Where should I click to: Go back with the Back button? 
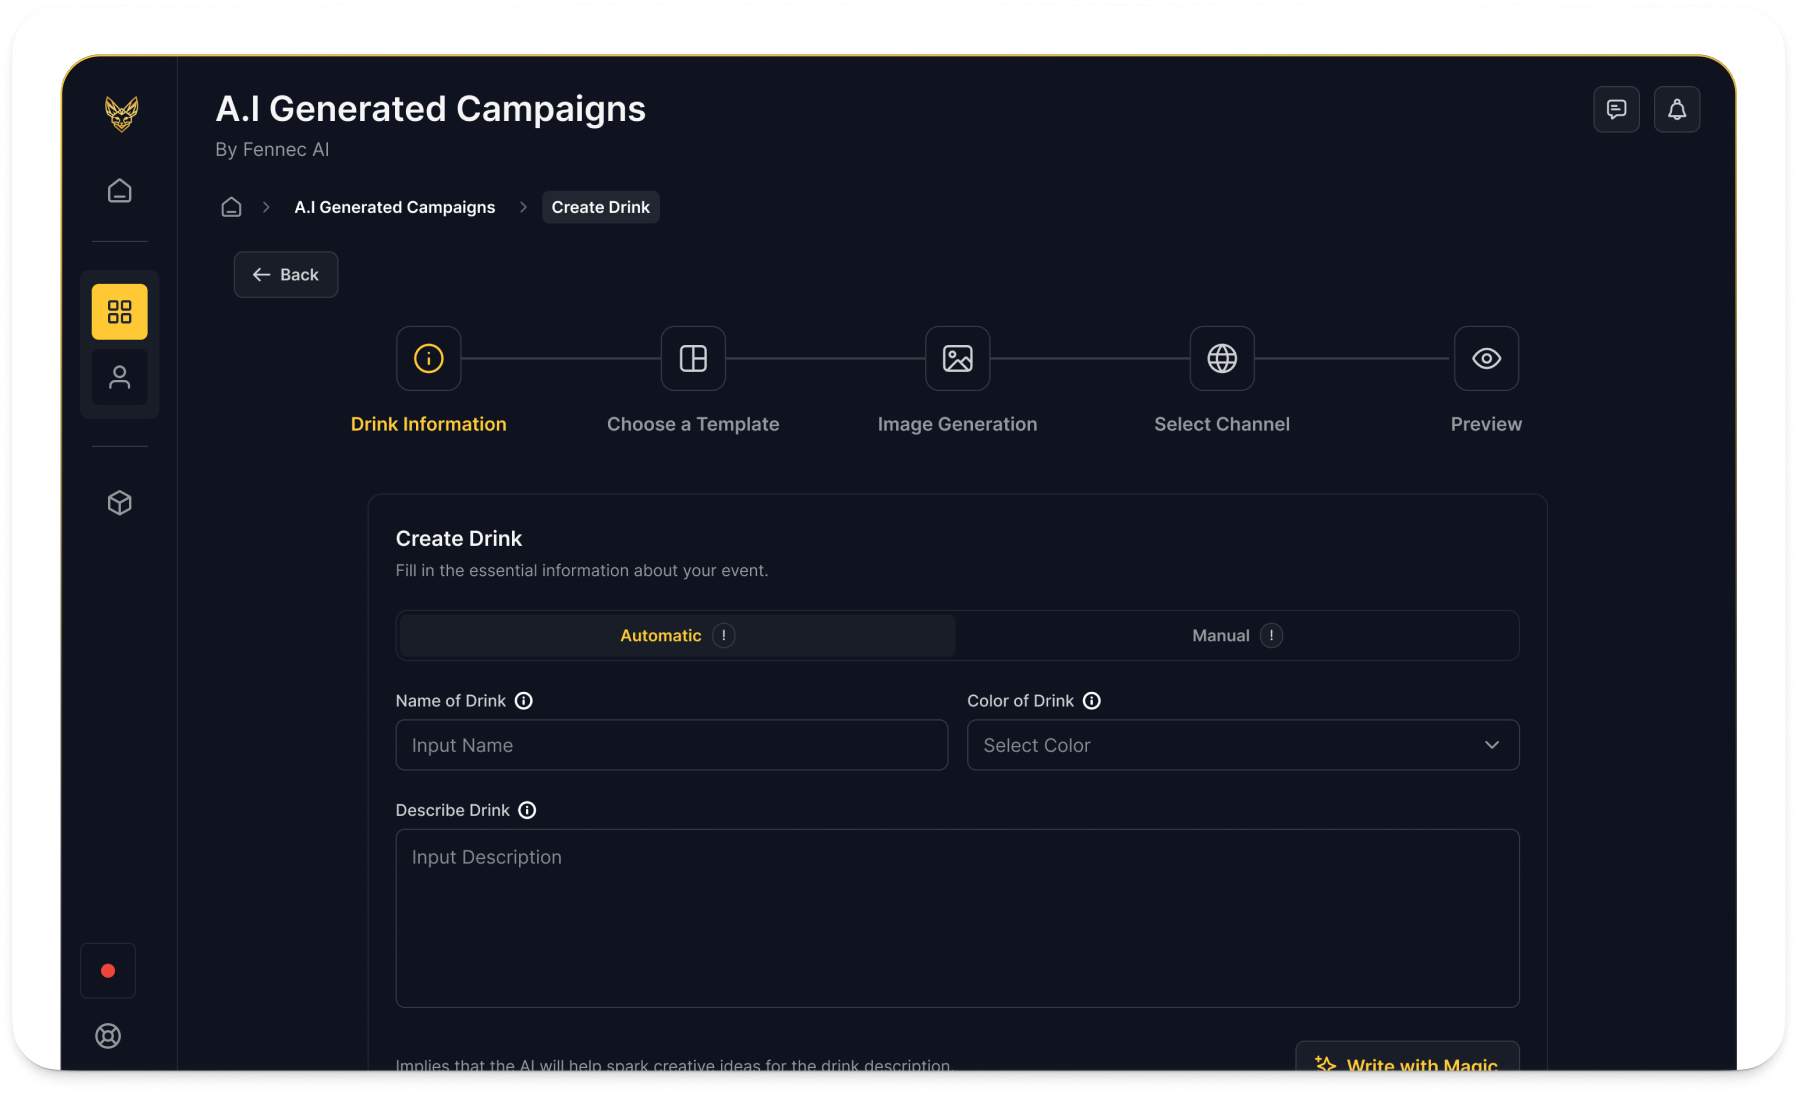click(x=286, y=274)
